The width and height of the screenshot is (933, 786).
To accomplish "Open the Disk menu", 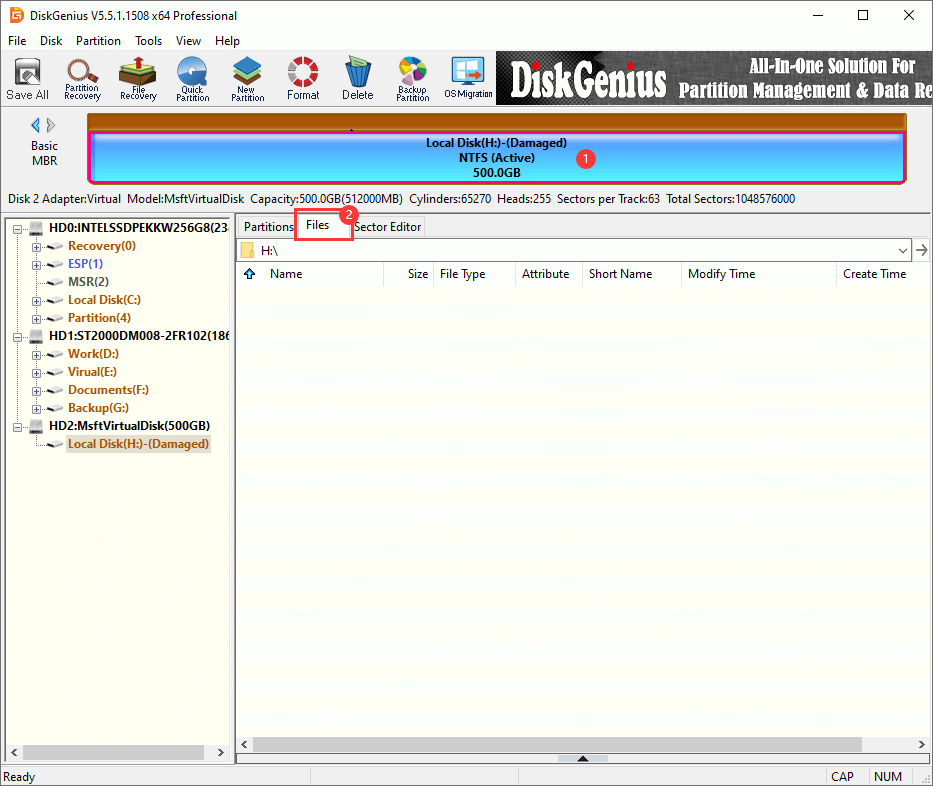I will pos(51,40).
